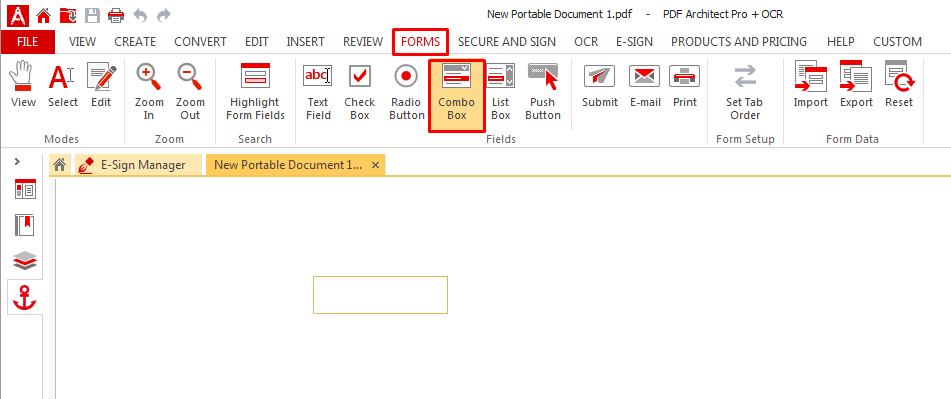Expand the left sidebar chevron
Viewport: 951px width, 399px height.
tap(18, 161)
